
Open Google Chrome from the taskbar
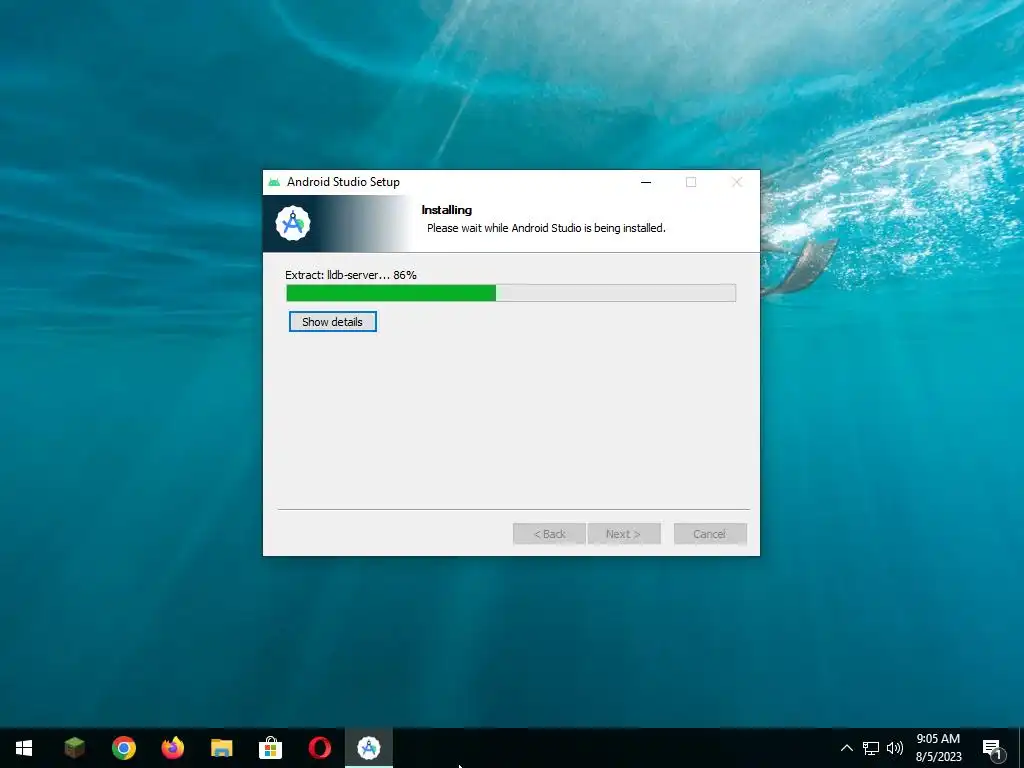click(123, 748)
